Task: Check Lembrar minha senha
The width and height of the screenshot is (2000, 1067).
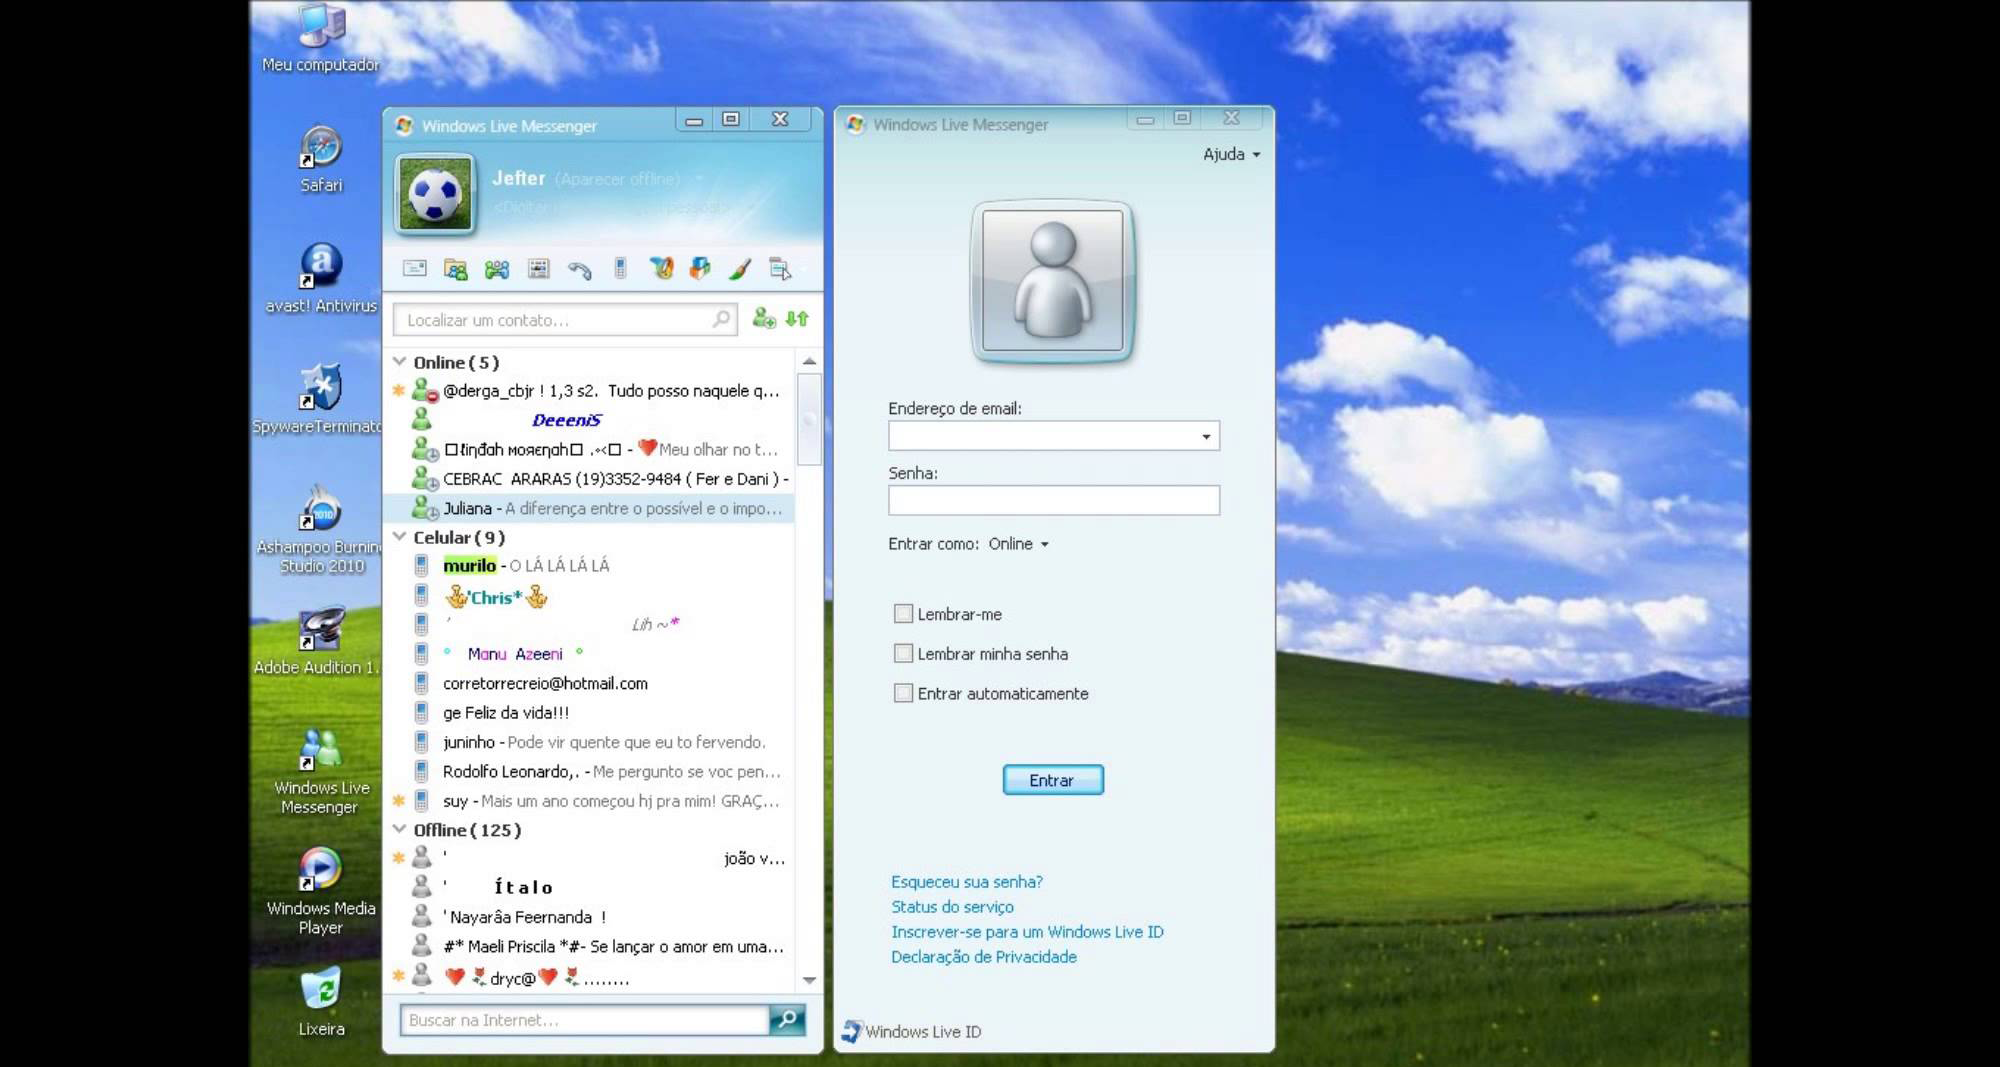Action: pos(903,654)
